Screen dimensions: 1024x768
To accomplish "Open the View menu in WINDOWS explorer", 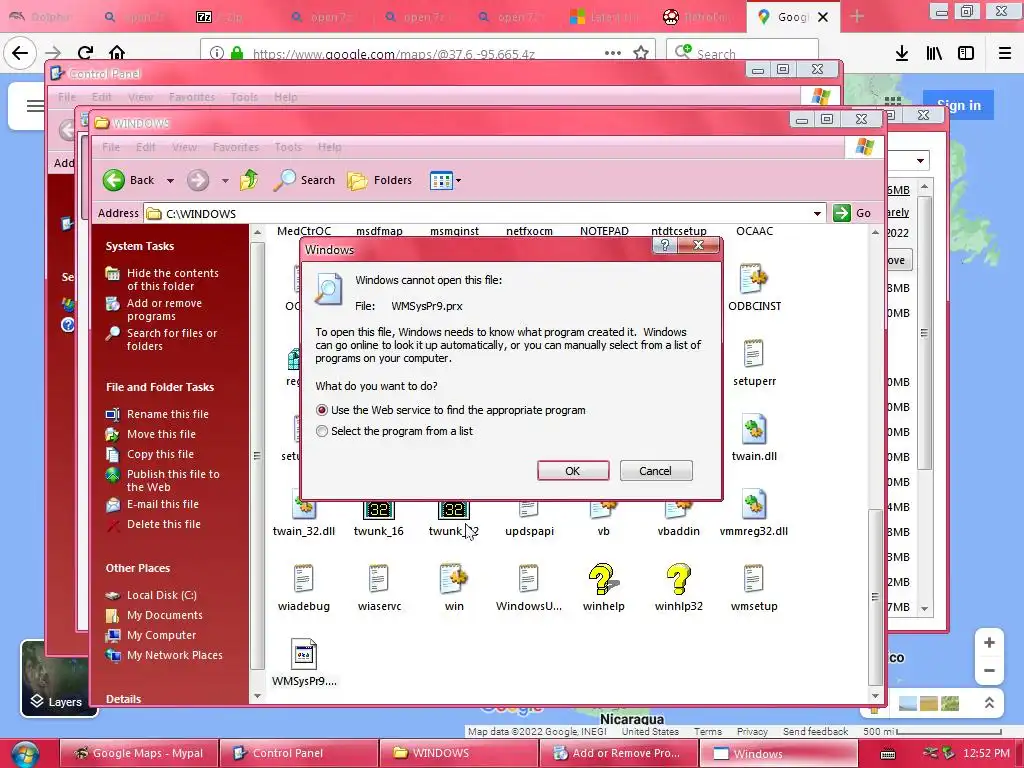I will coord(185,147).
